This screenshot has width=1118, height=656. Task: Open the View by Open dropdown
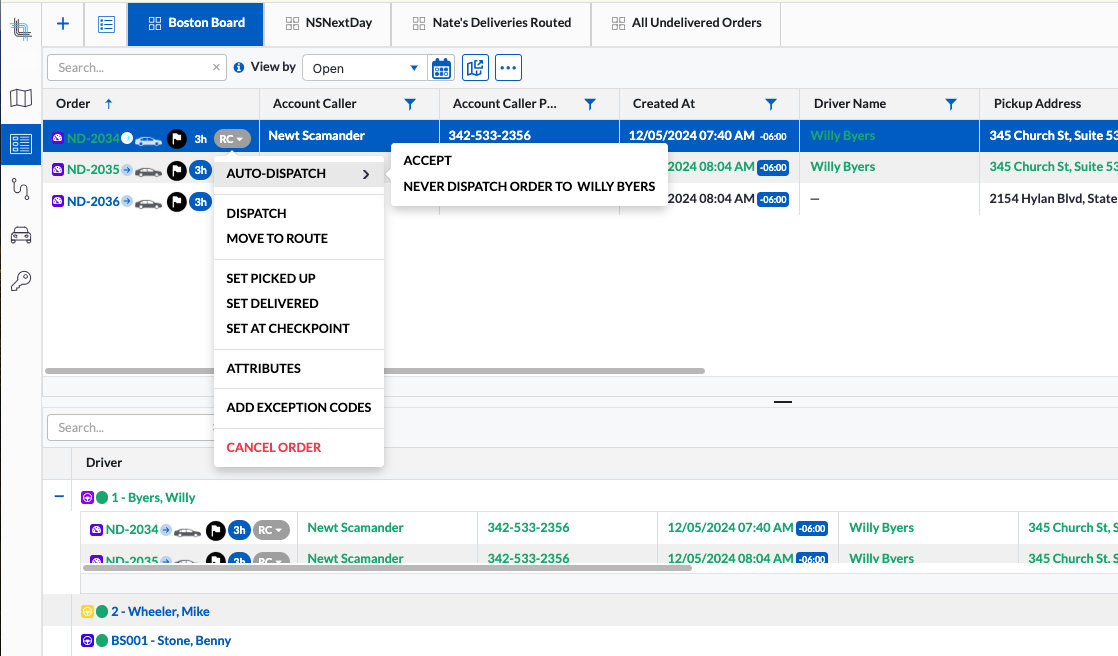365,68
